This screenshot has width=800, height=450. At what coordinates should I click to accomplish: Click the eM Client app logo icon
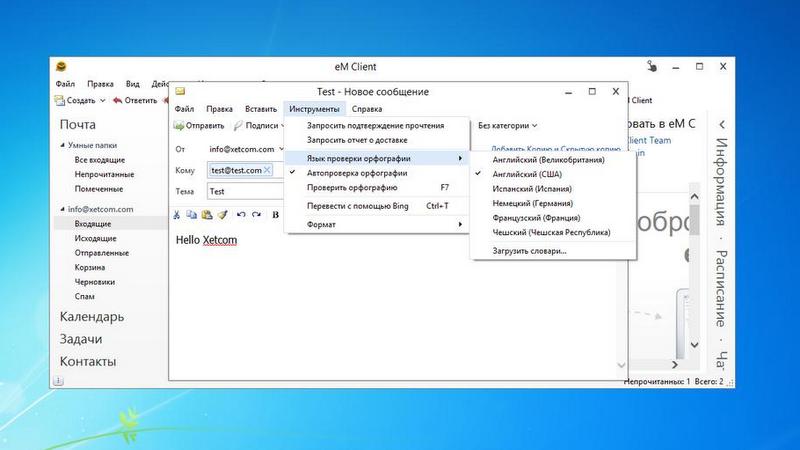[61, 66]
